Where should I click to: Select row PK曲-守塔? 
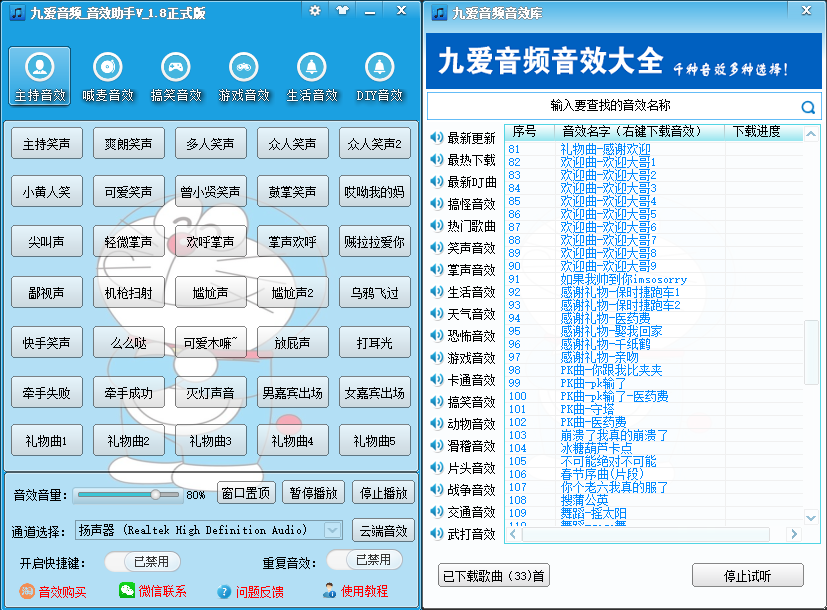click(654, 409)
